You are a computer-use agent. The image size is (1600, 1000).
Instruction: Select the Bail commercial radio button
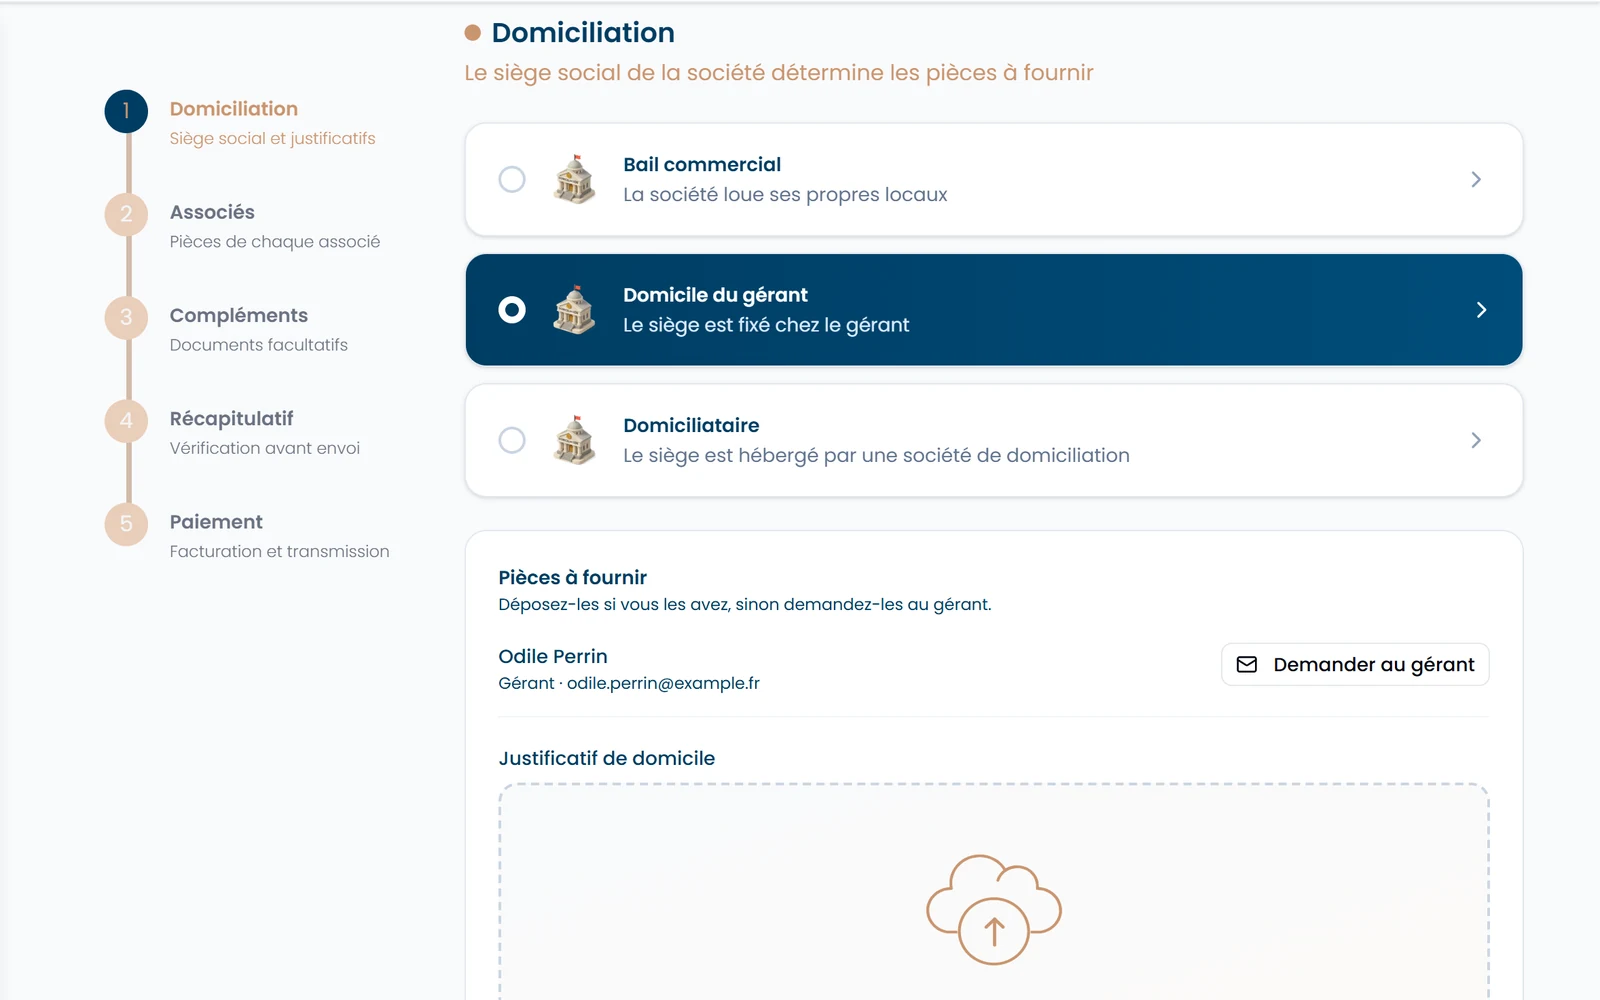(x=512, y=179)
